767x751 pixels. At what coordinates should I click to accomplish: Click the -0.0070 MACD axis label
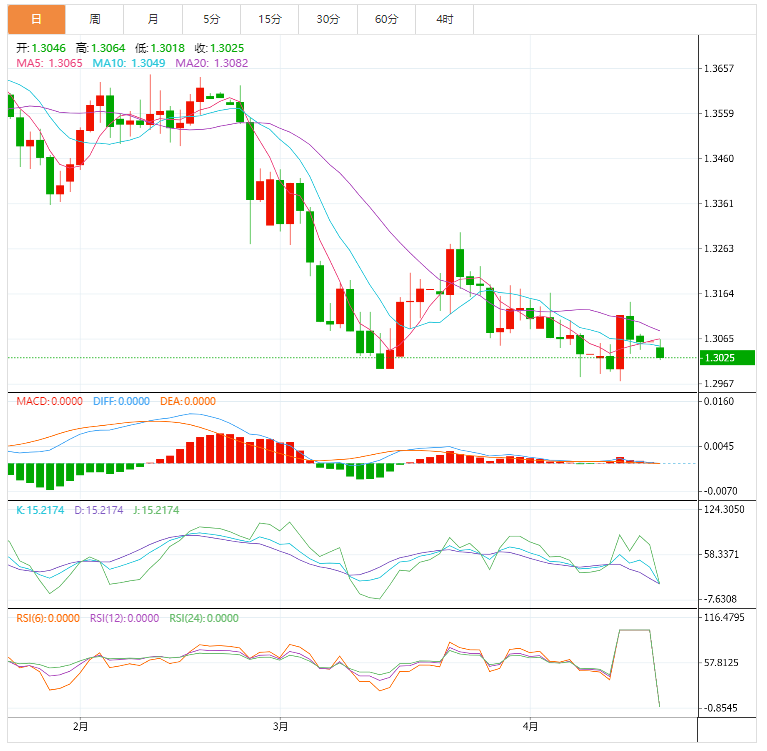(x=720, y=491)
